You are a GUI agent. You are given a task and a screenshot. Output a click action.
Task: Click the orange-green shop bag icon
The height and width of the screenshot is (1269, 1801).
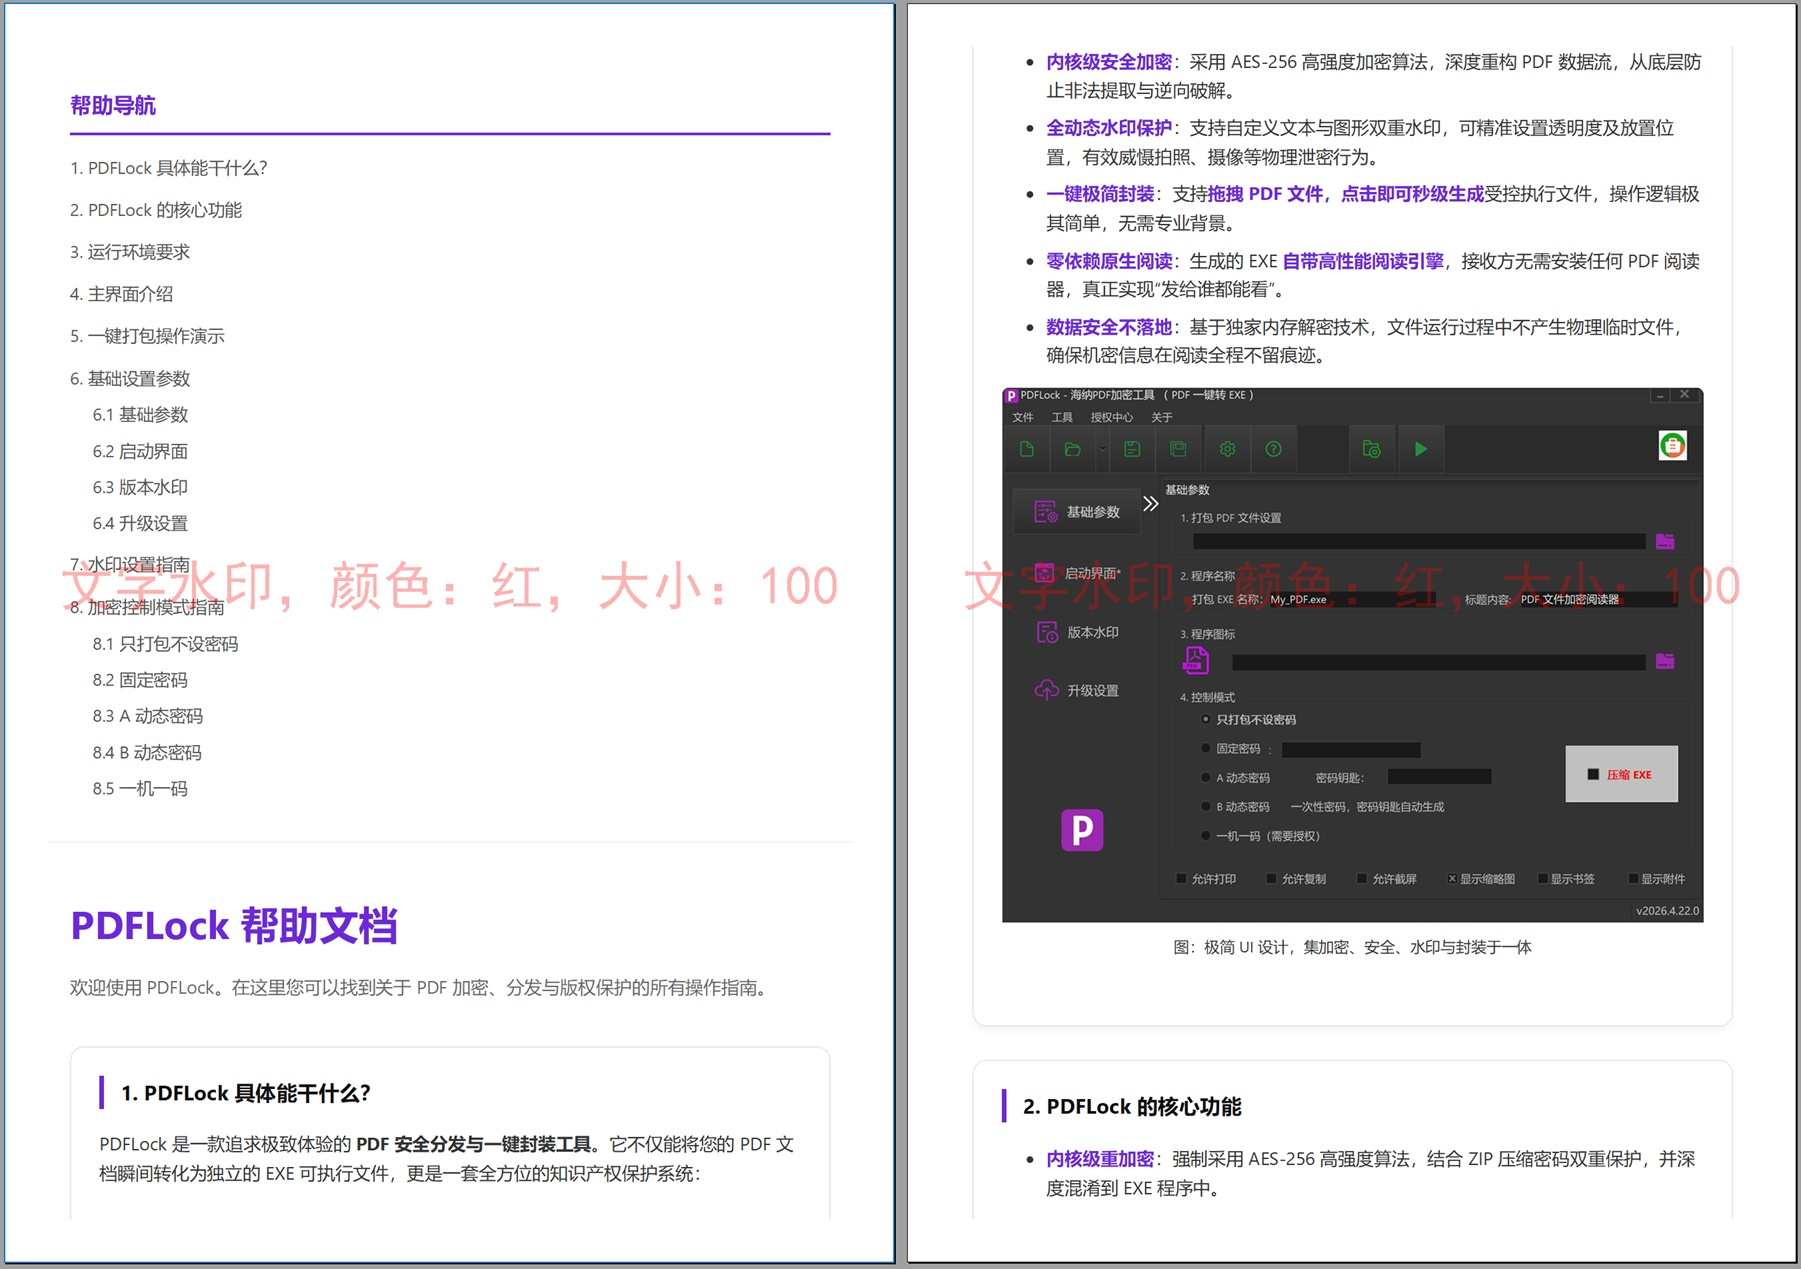[x=1673, y=446]
